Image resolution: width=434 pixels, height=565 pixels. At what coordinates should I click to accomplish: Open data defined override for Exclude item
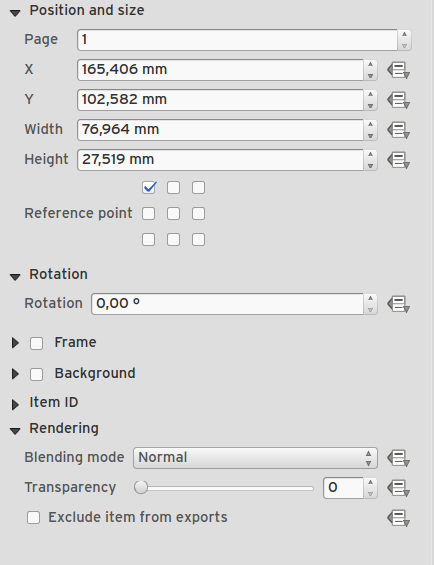(x=398, y=518)
